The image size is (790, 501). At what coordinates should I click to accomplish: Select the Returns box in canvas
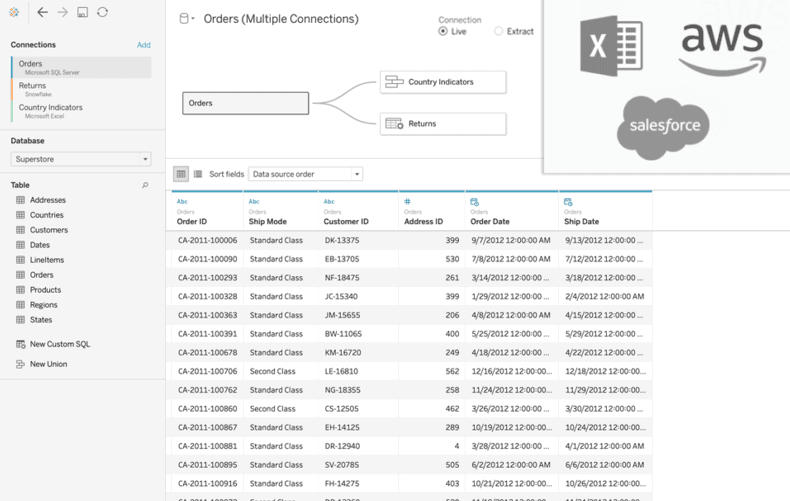[443, 123]
